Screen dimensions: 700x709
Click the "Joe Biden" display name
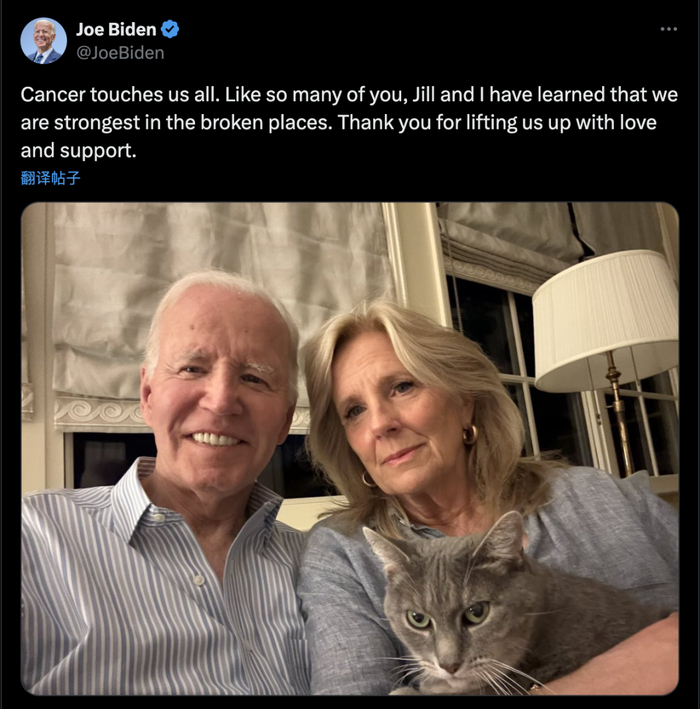pos(116,30)
